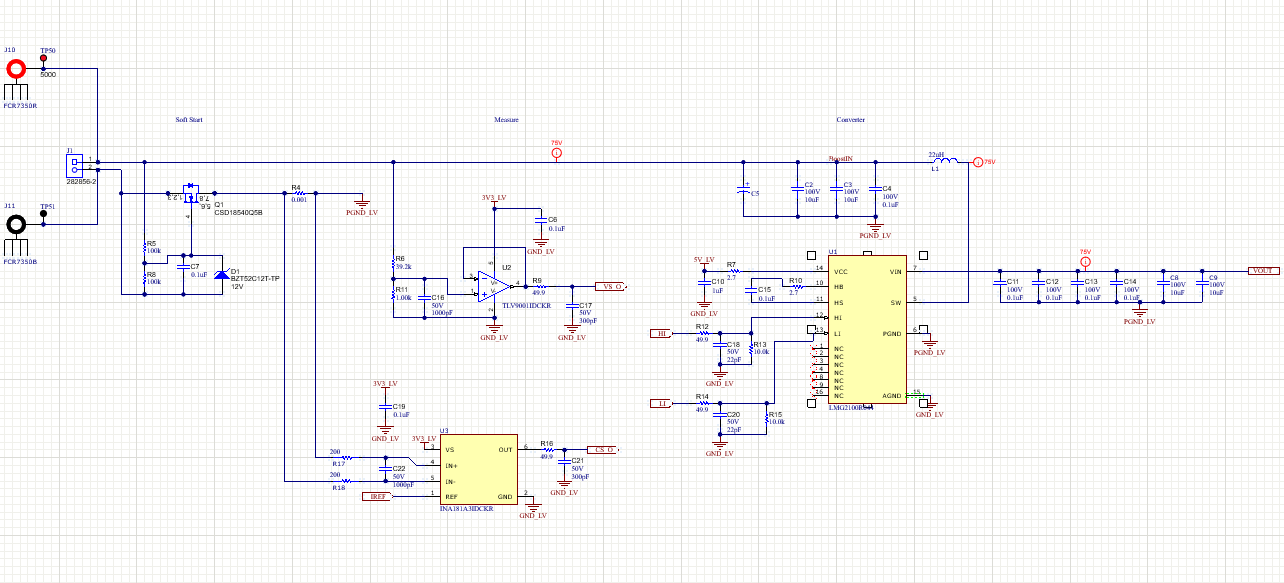The width and height of the screenshot is (1284, 583).
Task: Select the R4 0.001 shunt resistor
Action: coord(299,193)
